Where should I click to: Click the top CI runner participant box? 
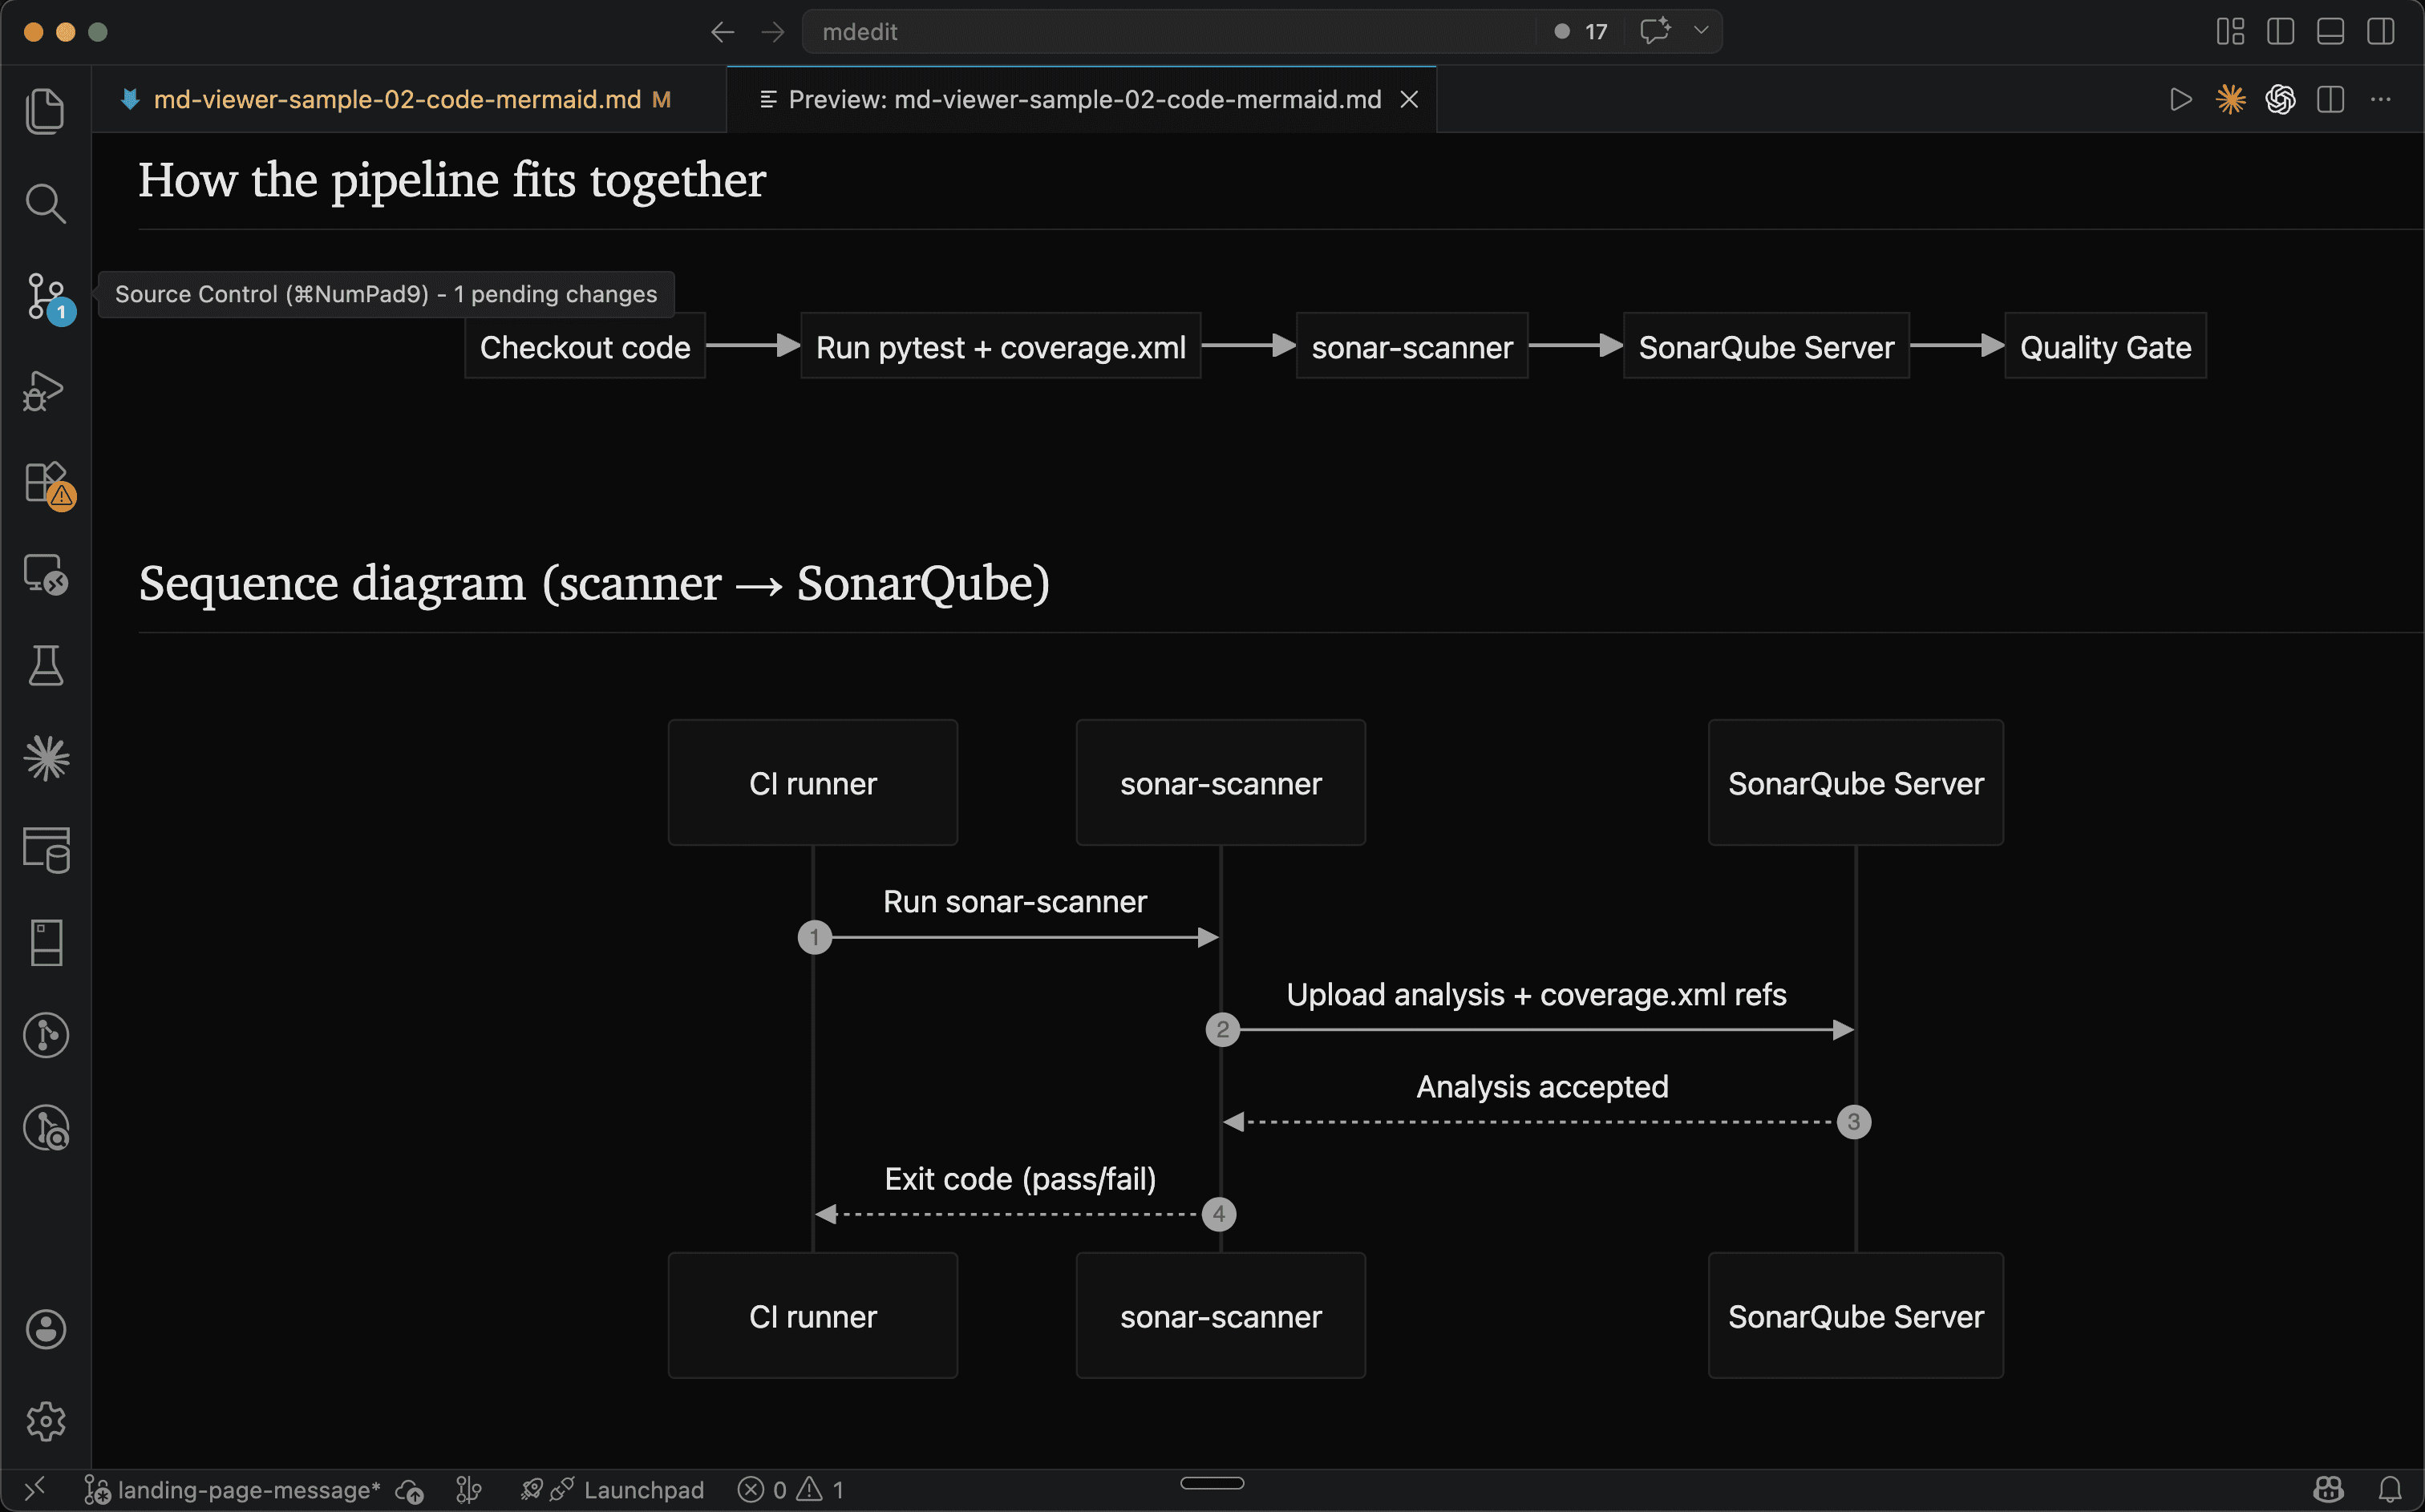[813, 783]
